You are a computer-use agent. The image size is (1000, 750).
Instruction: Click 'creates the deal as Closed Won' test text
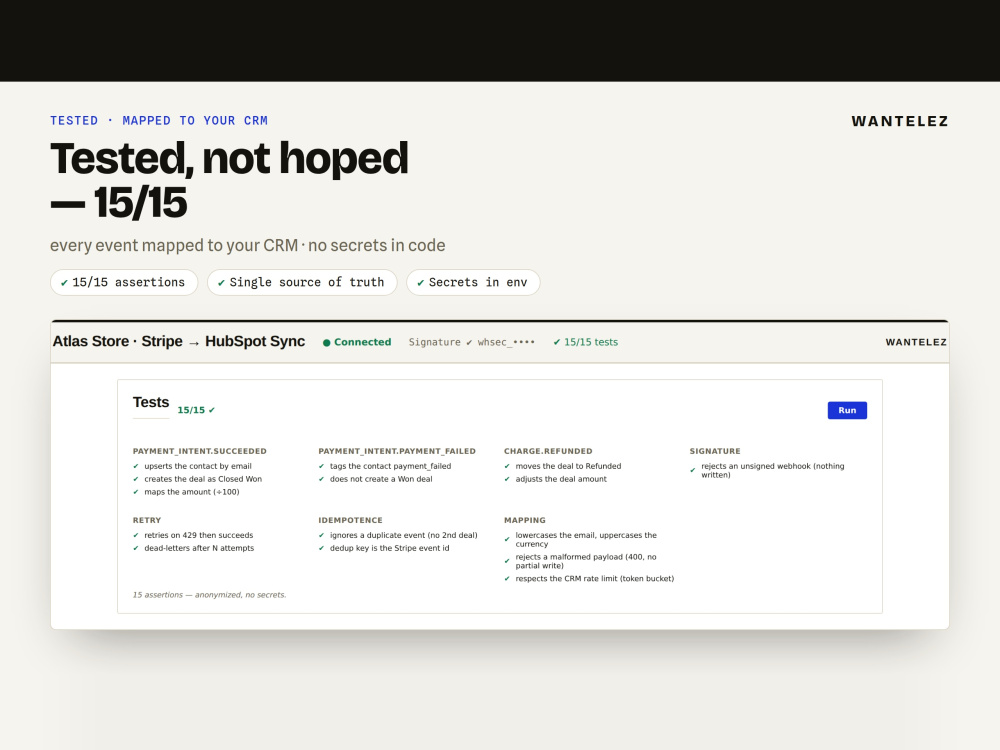point(203,479)
